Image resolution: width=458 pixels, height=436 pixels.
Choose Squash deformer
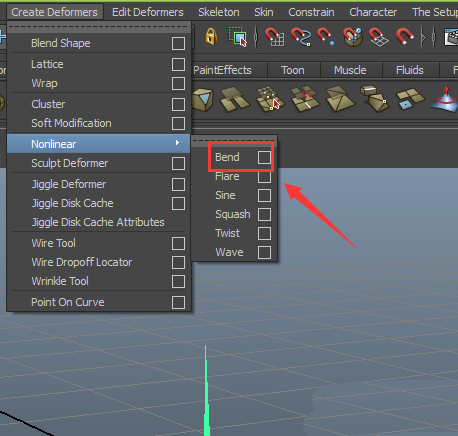(233, 214)
